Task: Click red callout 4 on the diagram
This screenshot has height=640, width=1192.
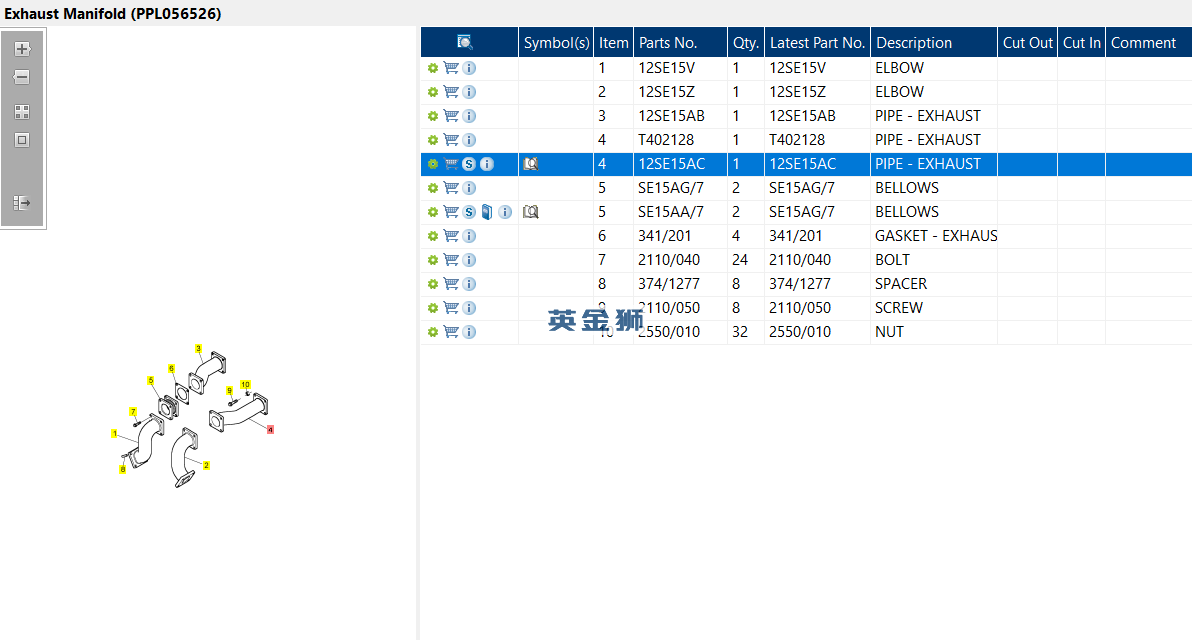Action: [x=270, y=429]
